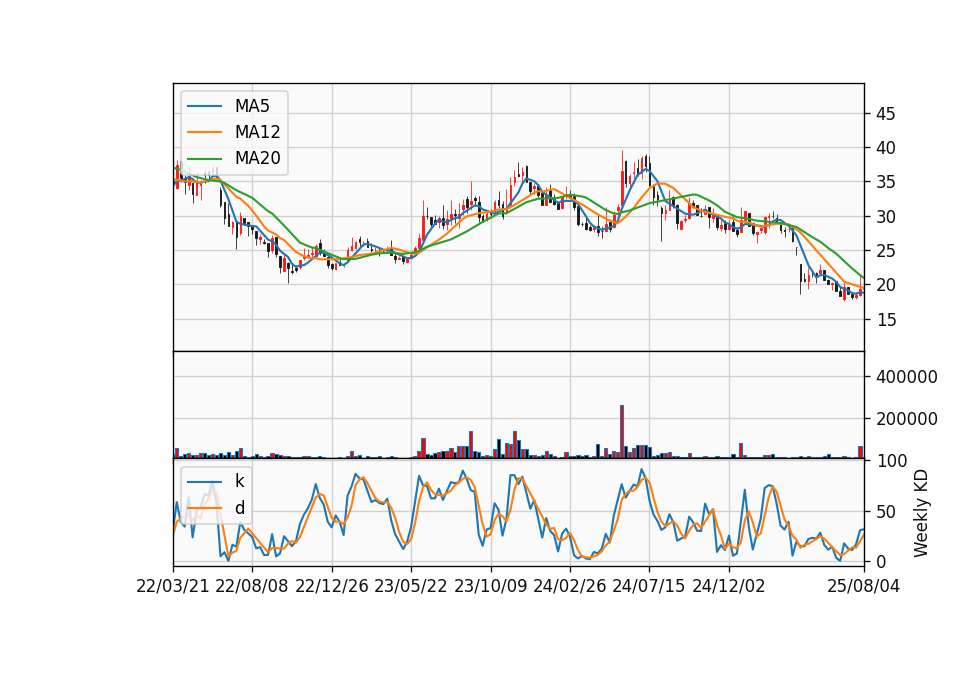Click the 25/08/04 date label
Image resolution: width=960 pixels, height=690 pixels.
[x=864, y=586]
